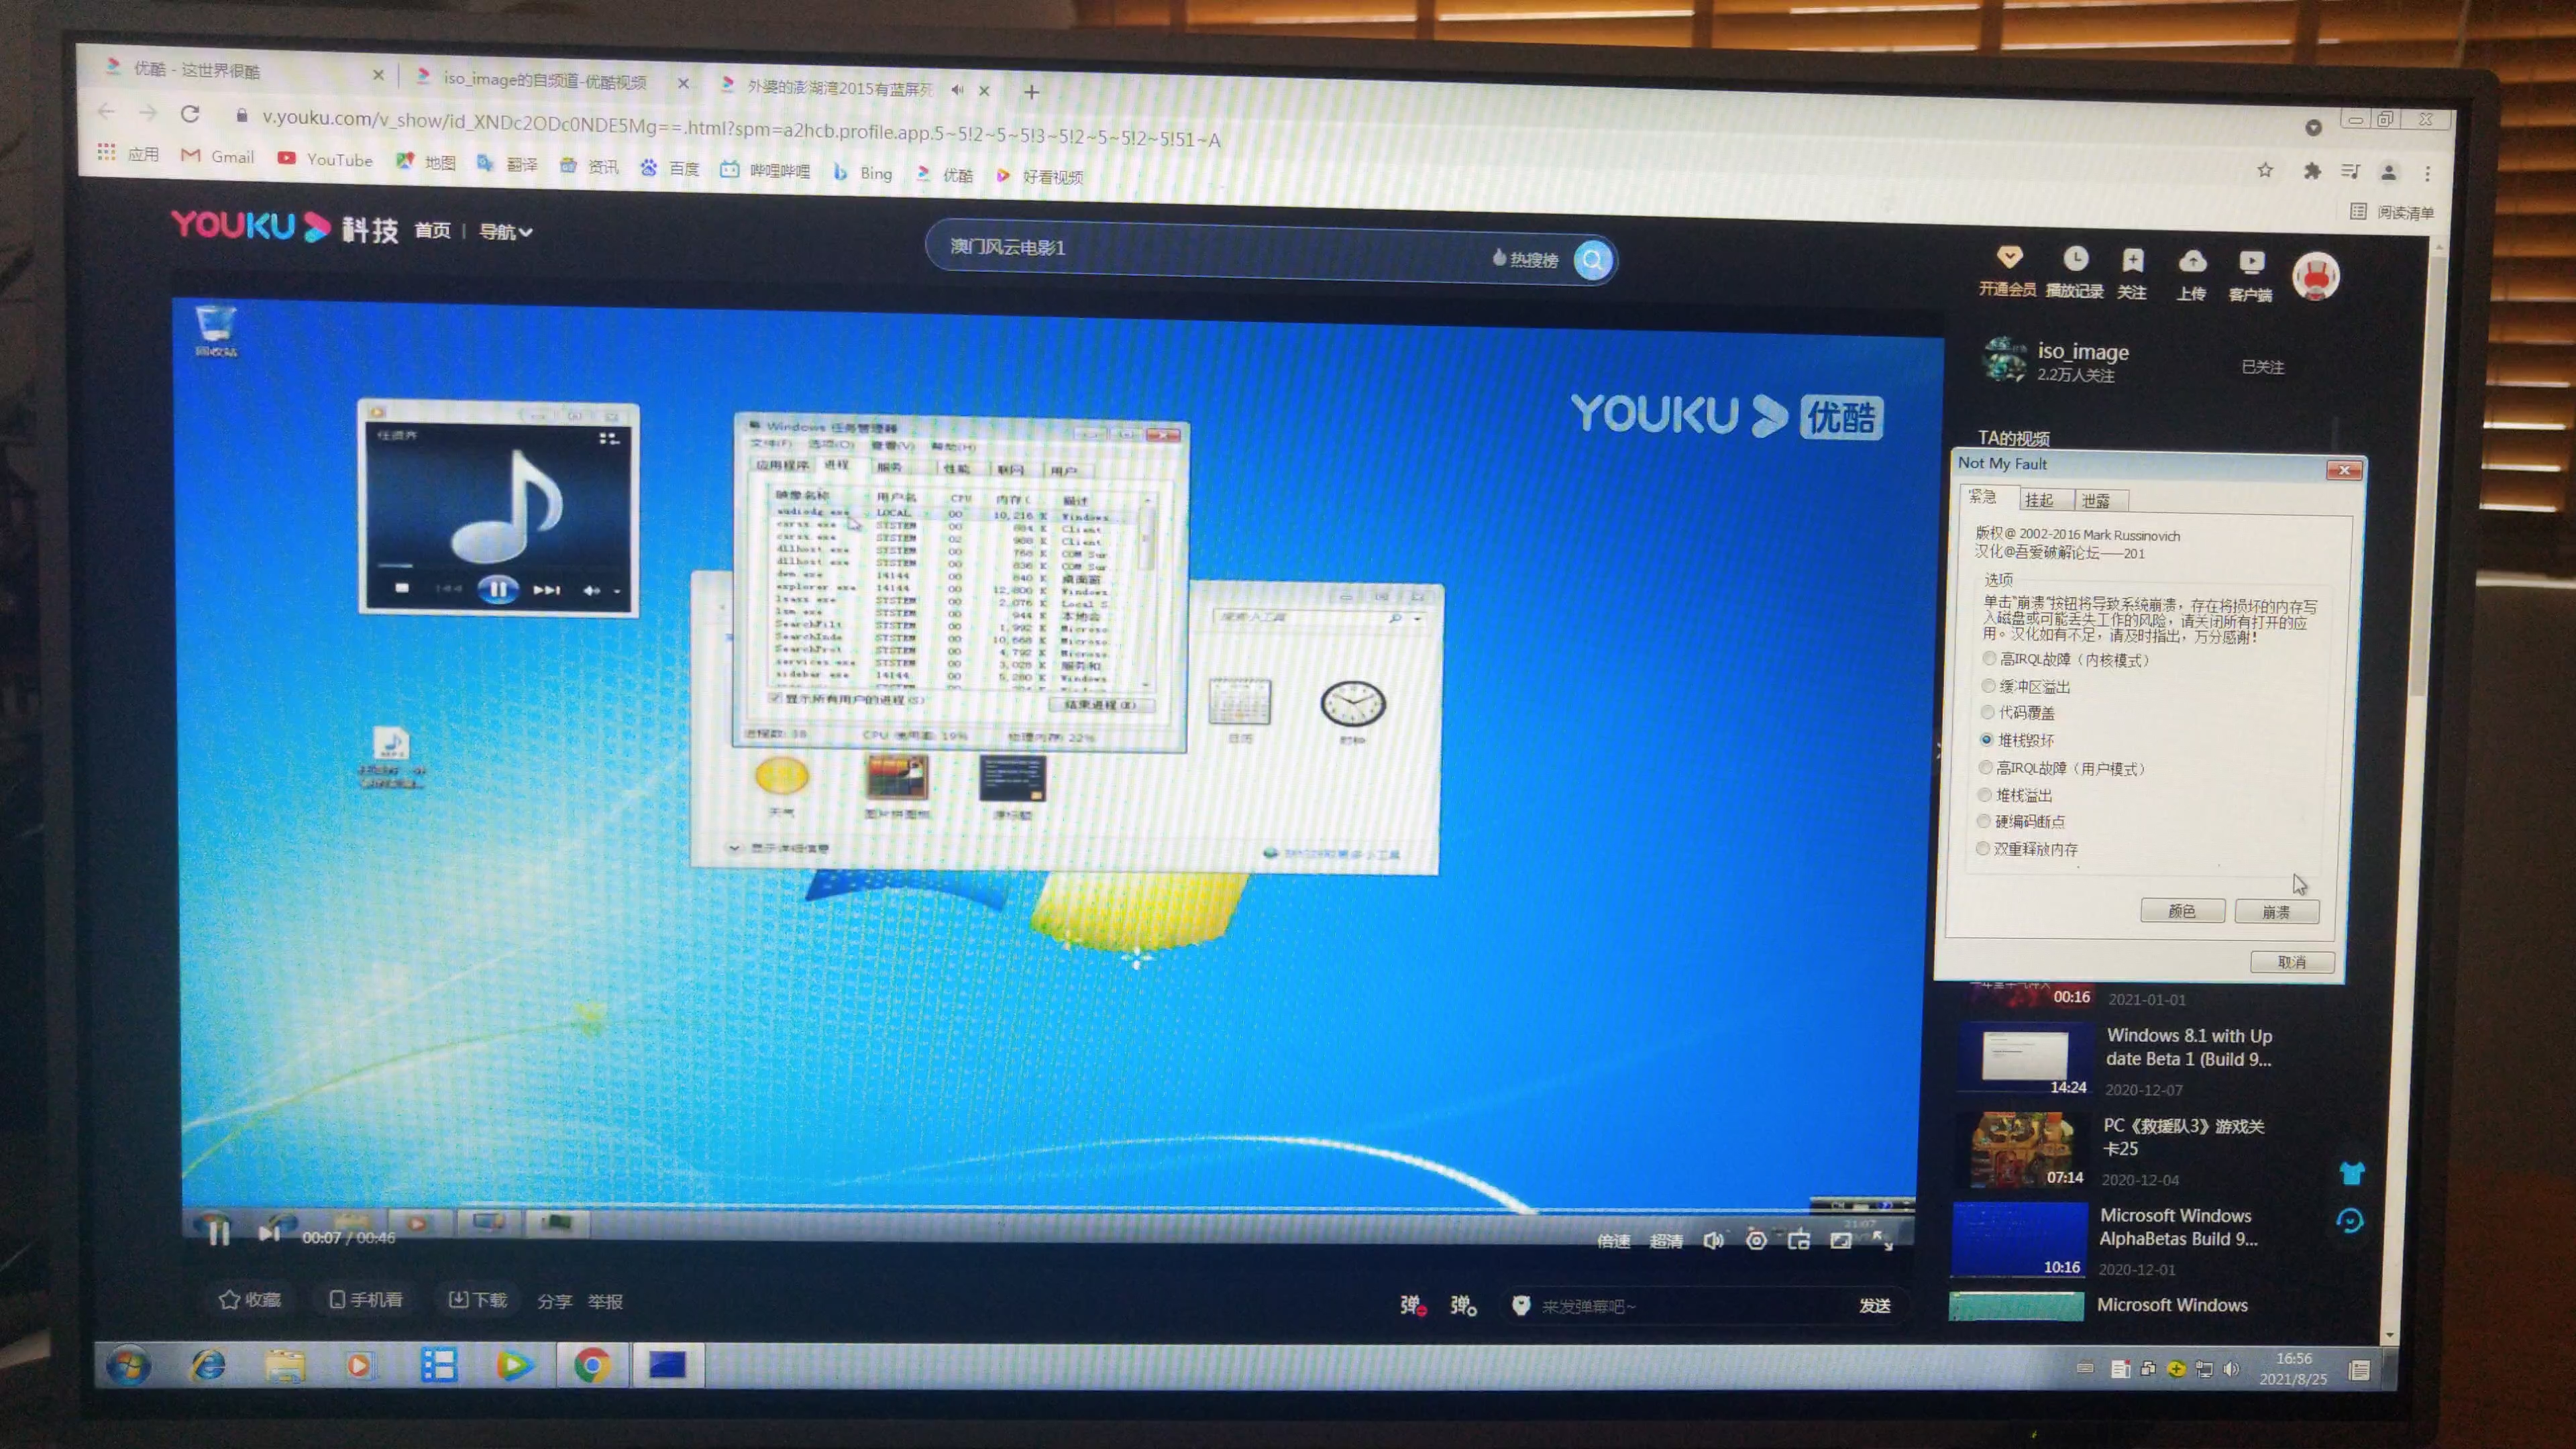The width and height of the screenshot is (2576, 1449).
Task: Click 首页 home link on Youku
Action: coord(432,230)
